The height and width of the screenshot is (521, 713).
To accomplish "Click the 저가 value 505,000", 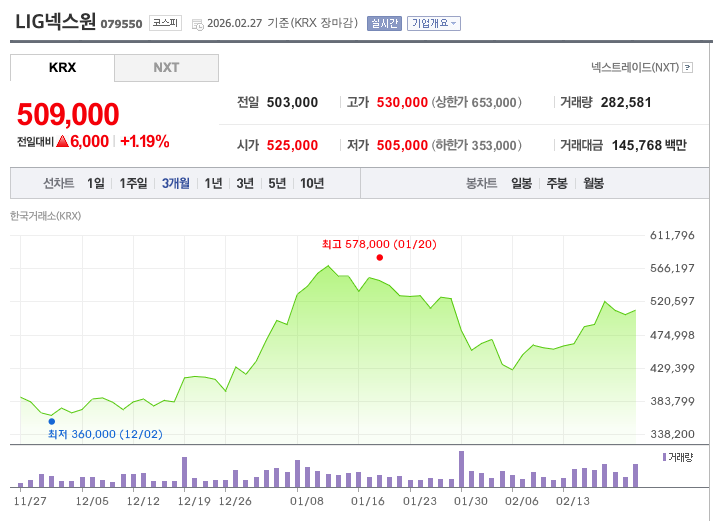I will (x=402, y=145).
